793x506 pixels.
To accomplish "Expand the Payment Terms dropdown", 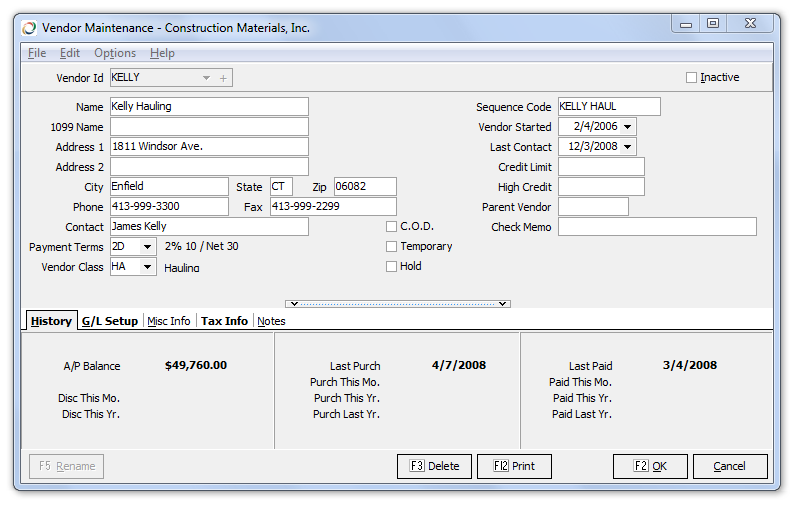I will 148,247.
